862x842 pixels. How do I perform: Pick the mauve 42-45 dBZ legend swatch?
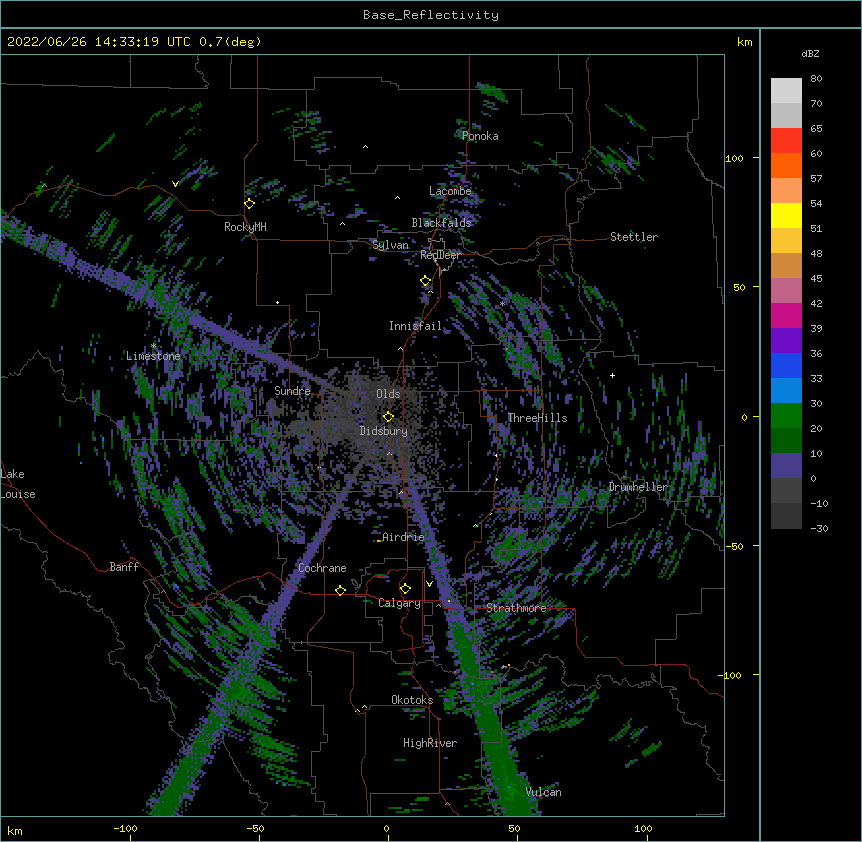(x=786, y=290)
